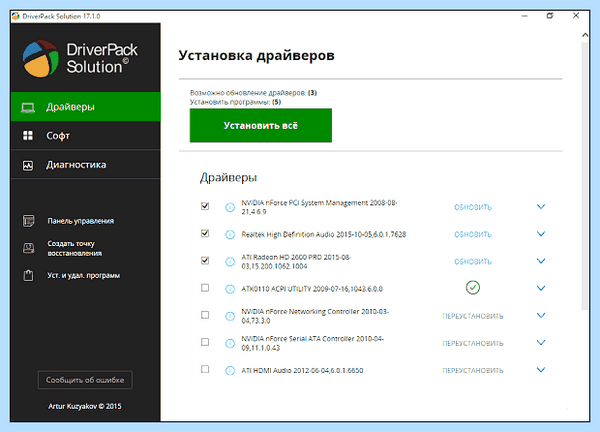Click info icon for ATI Radeon HD 2600 PRO
Screen dimensions: 600x432
pos(230,261)
